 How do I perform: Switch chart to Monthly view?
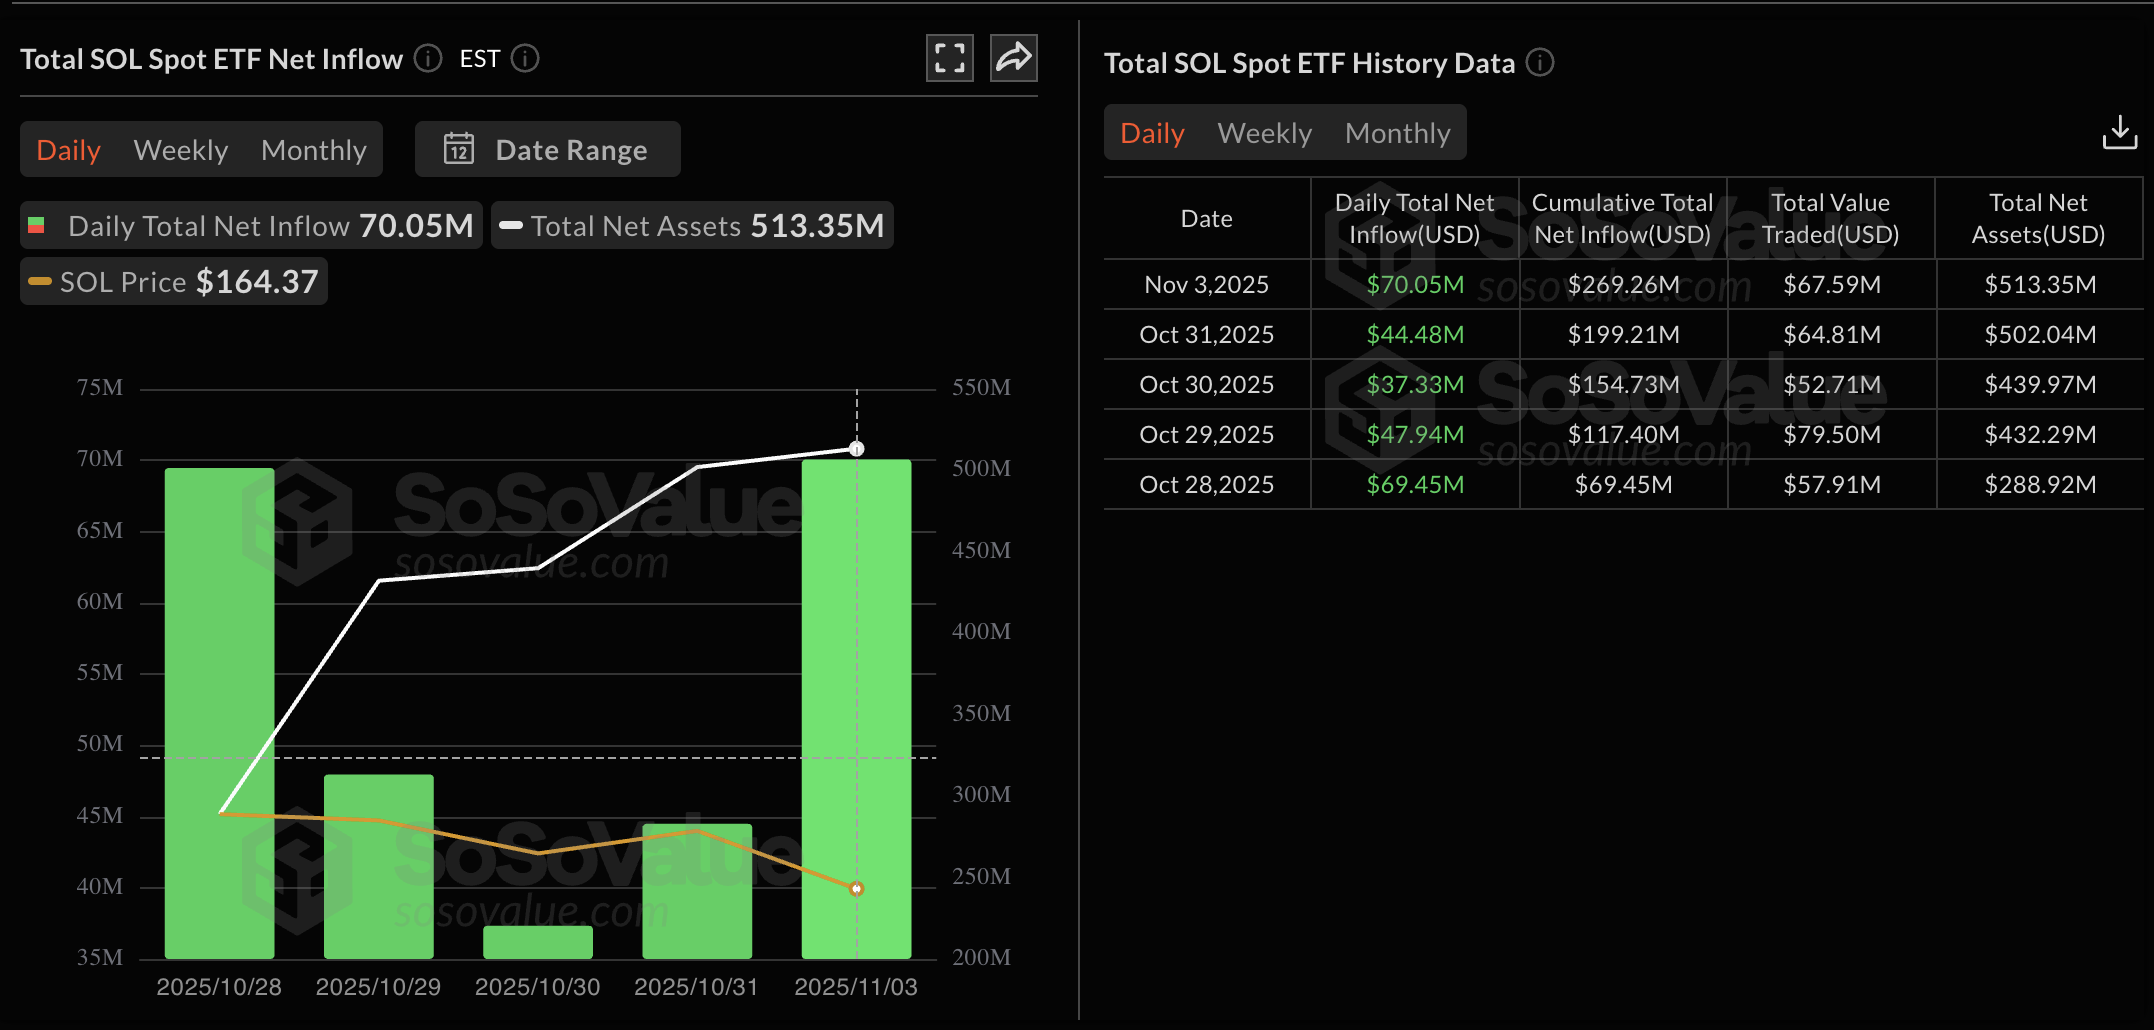coord(313,150)
